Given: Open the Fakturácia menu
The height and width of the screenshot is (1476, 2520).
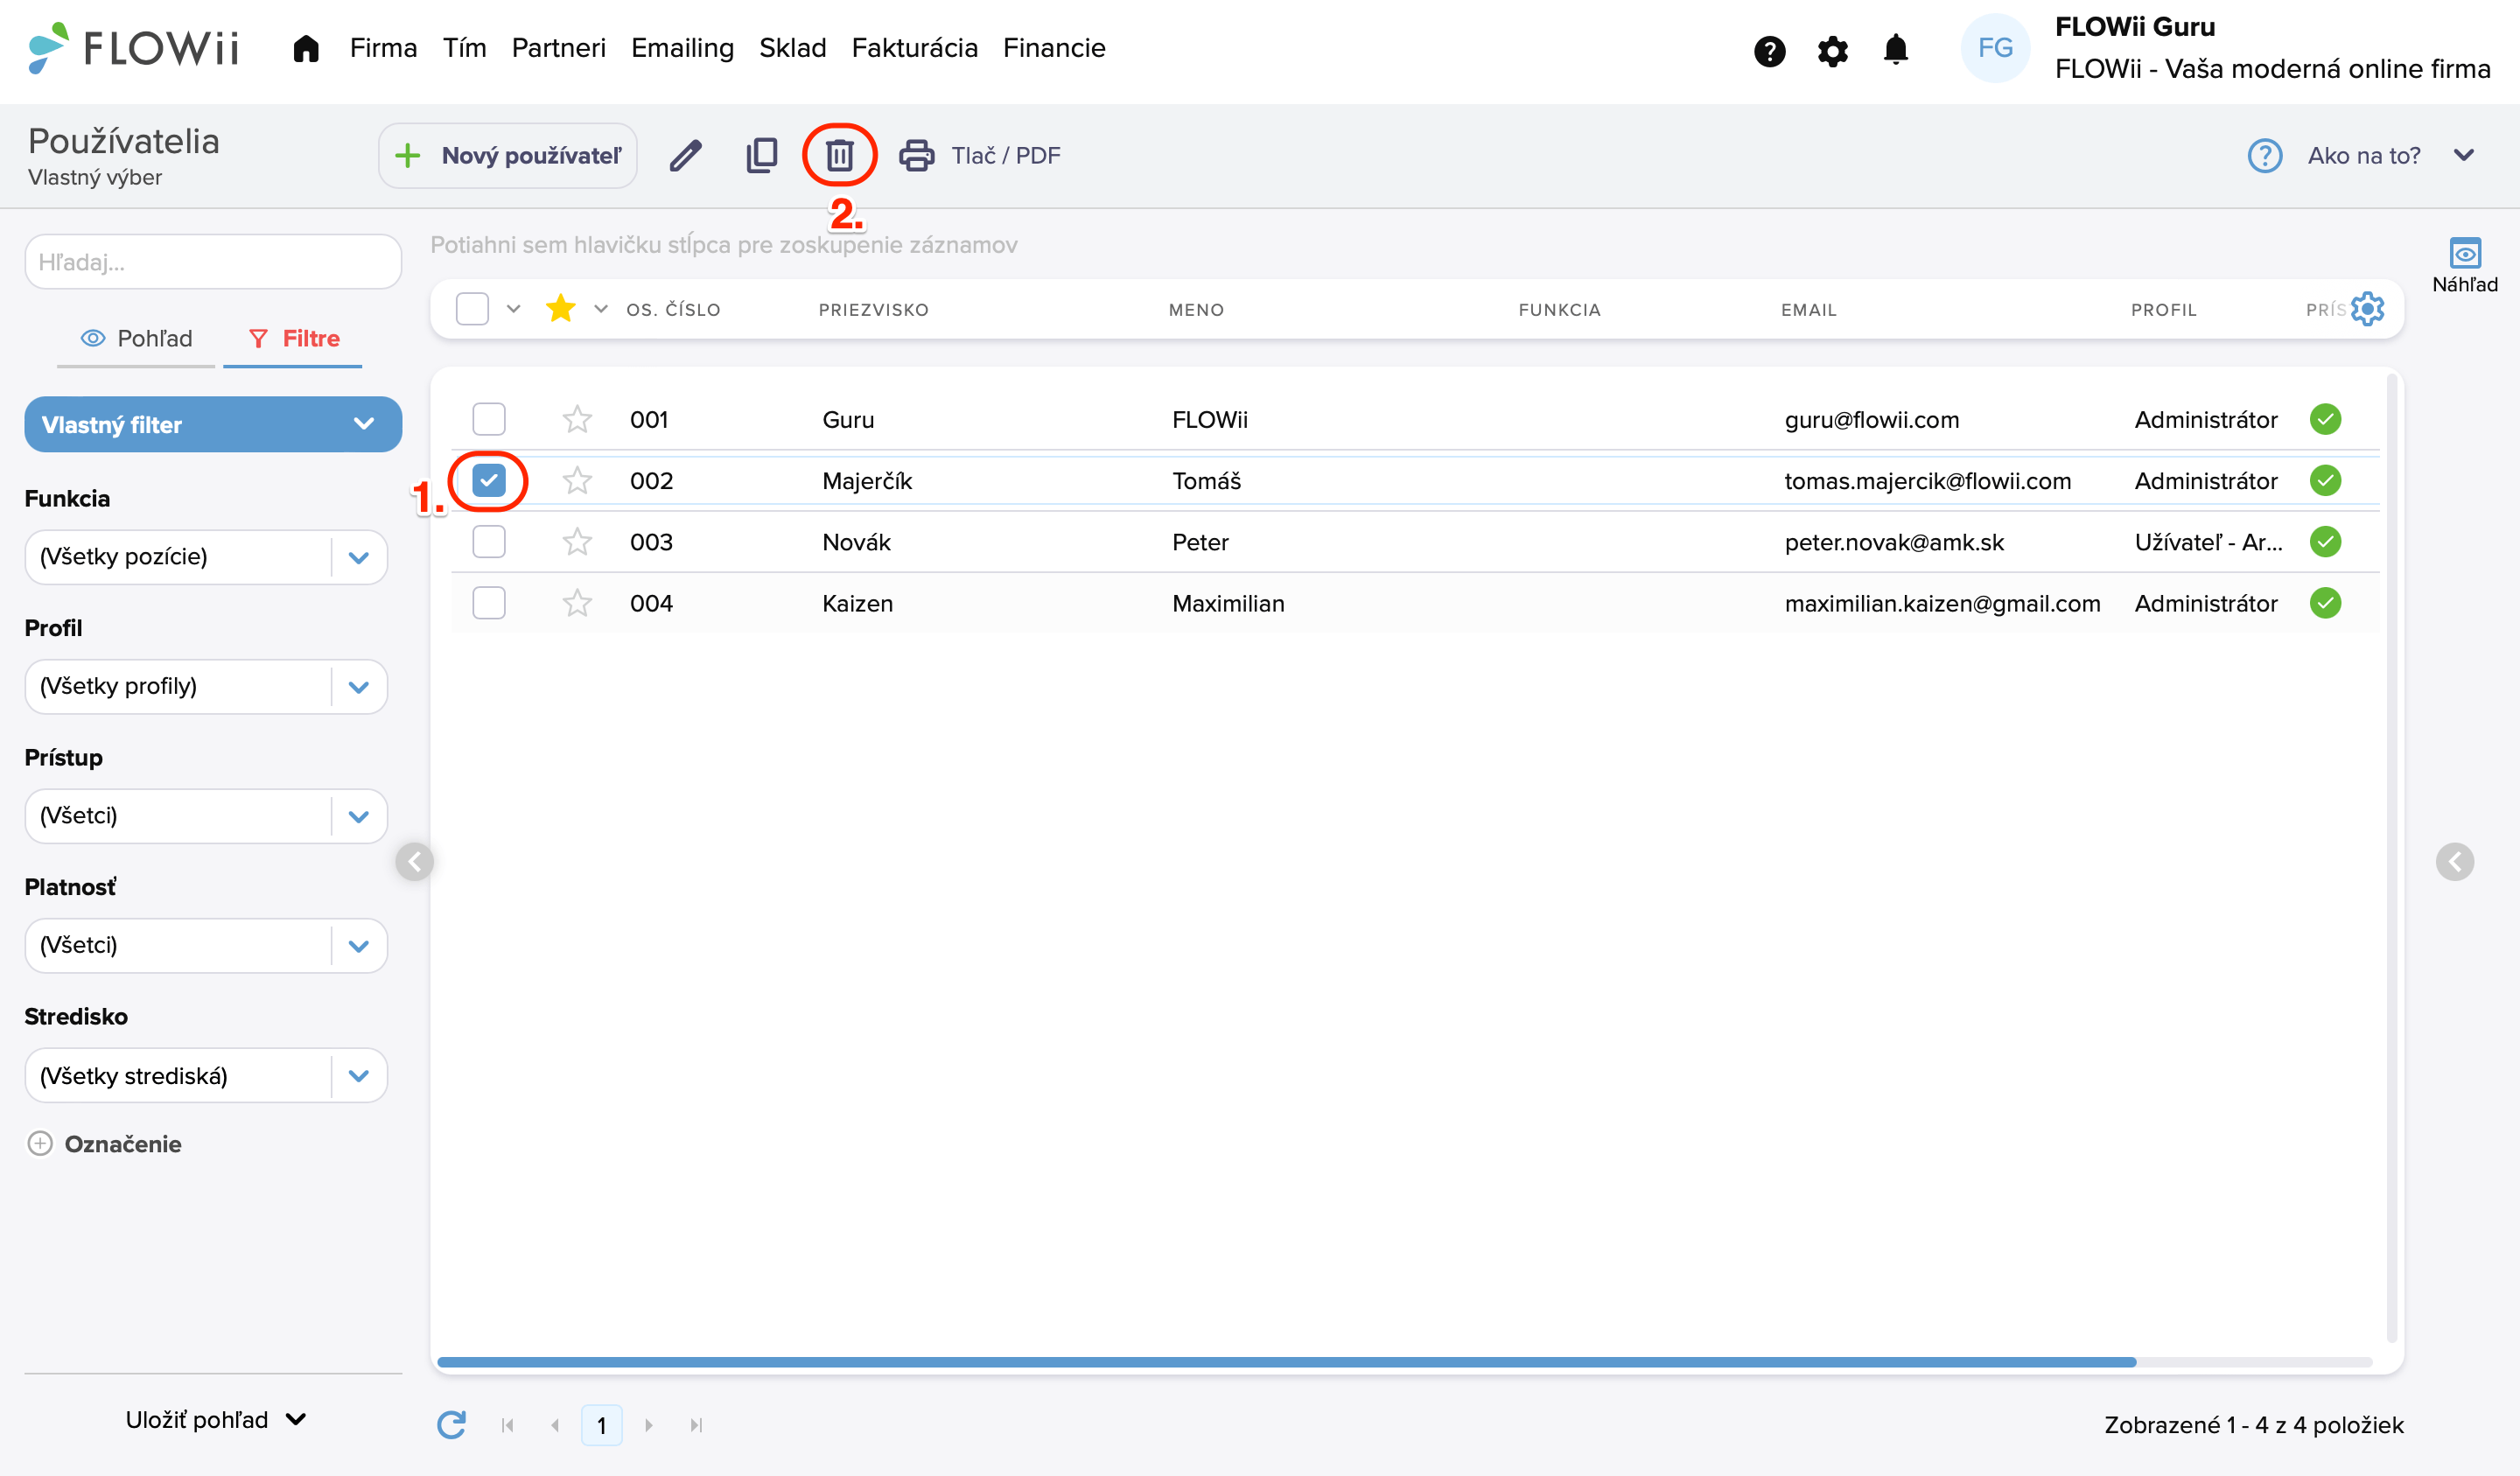Looking at the screenshot, I should tap(914, 48).
